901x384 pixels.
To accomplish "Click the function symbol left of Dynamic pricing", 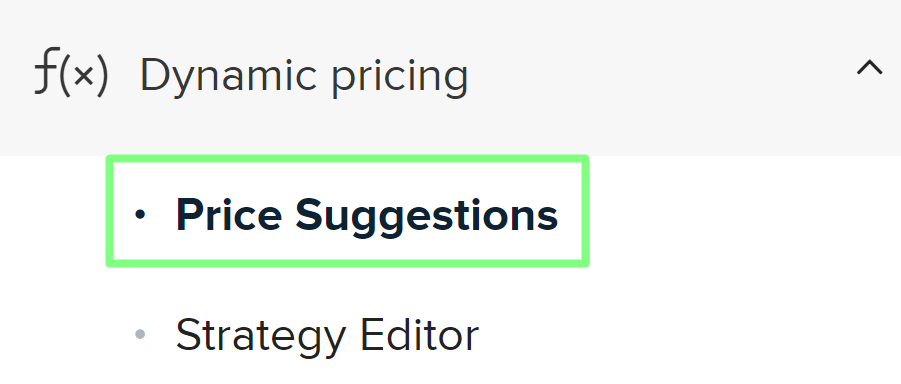I will (x=71, y=74).
